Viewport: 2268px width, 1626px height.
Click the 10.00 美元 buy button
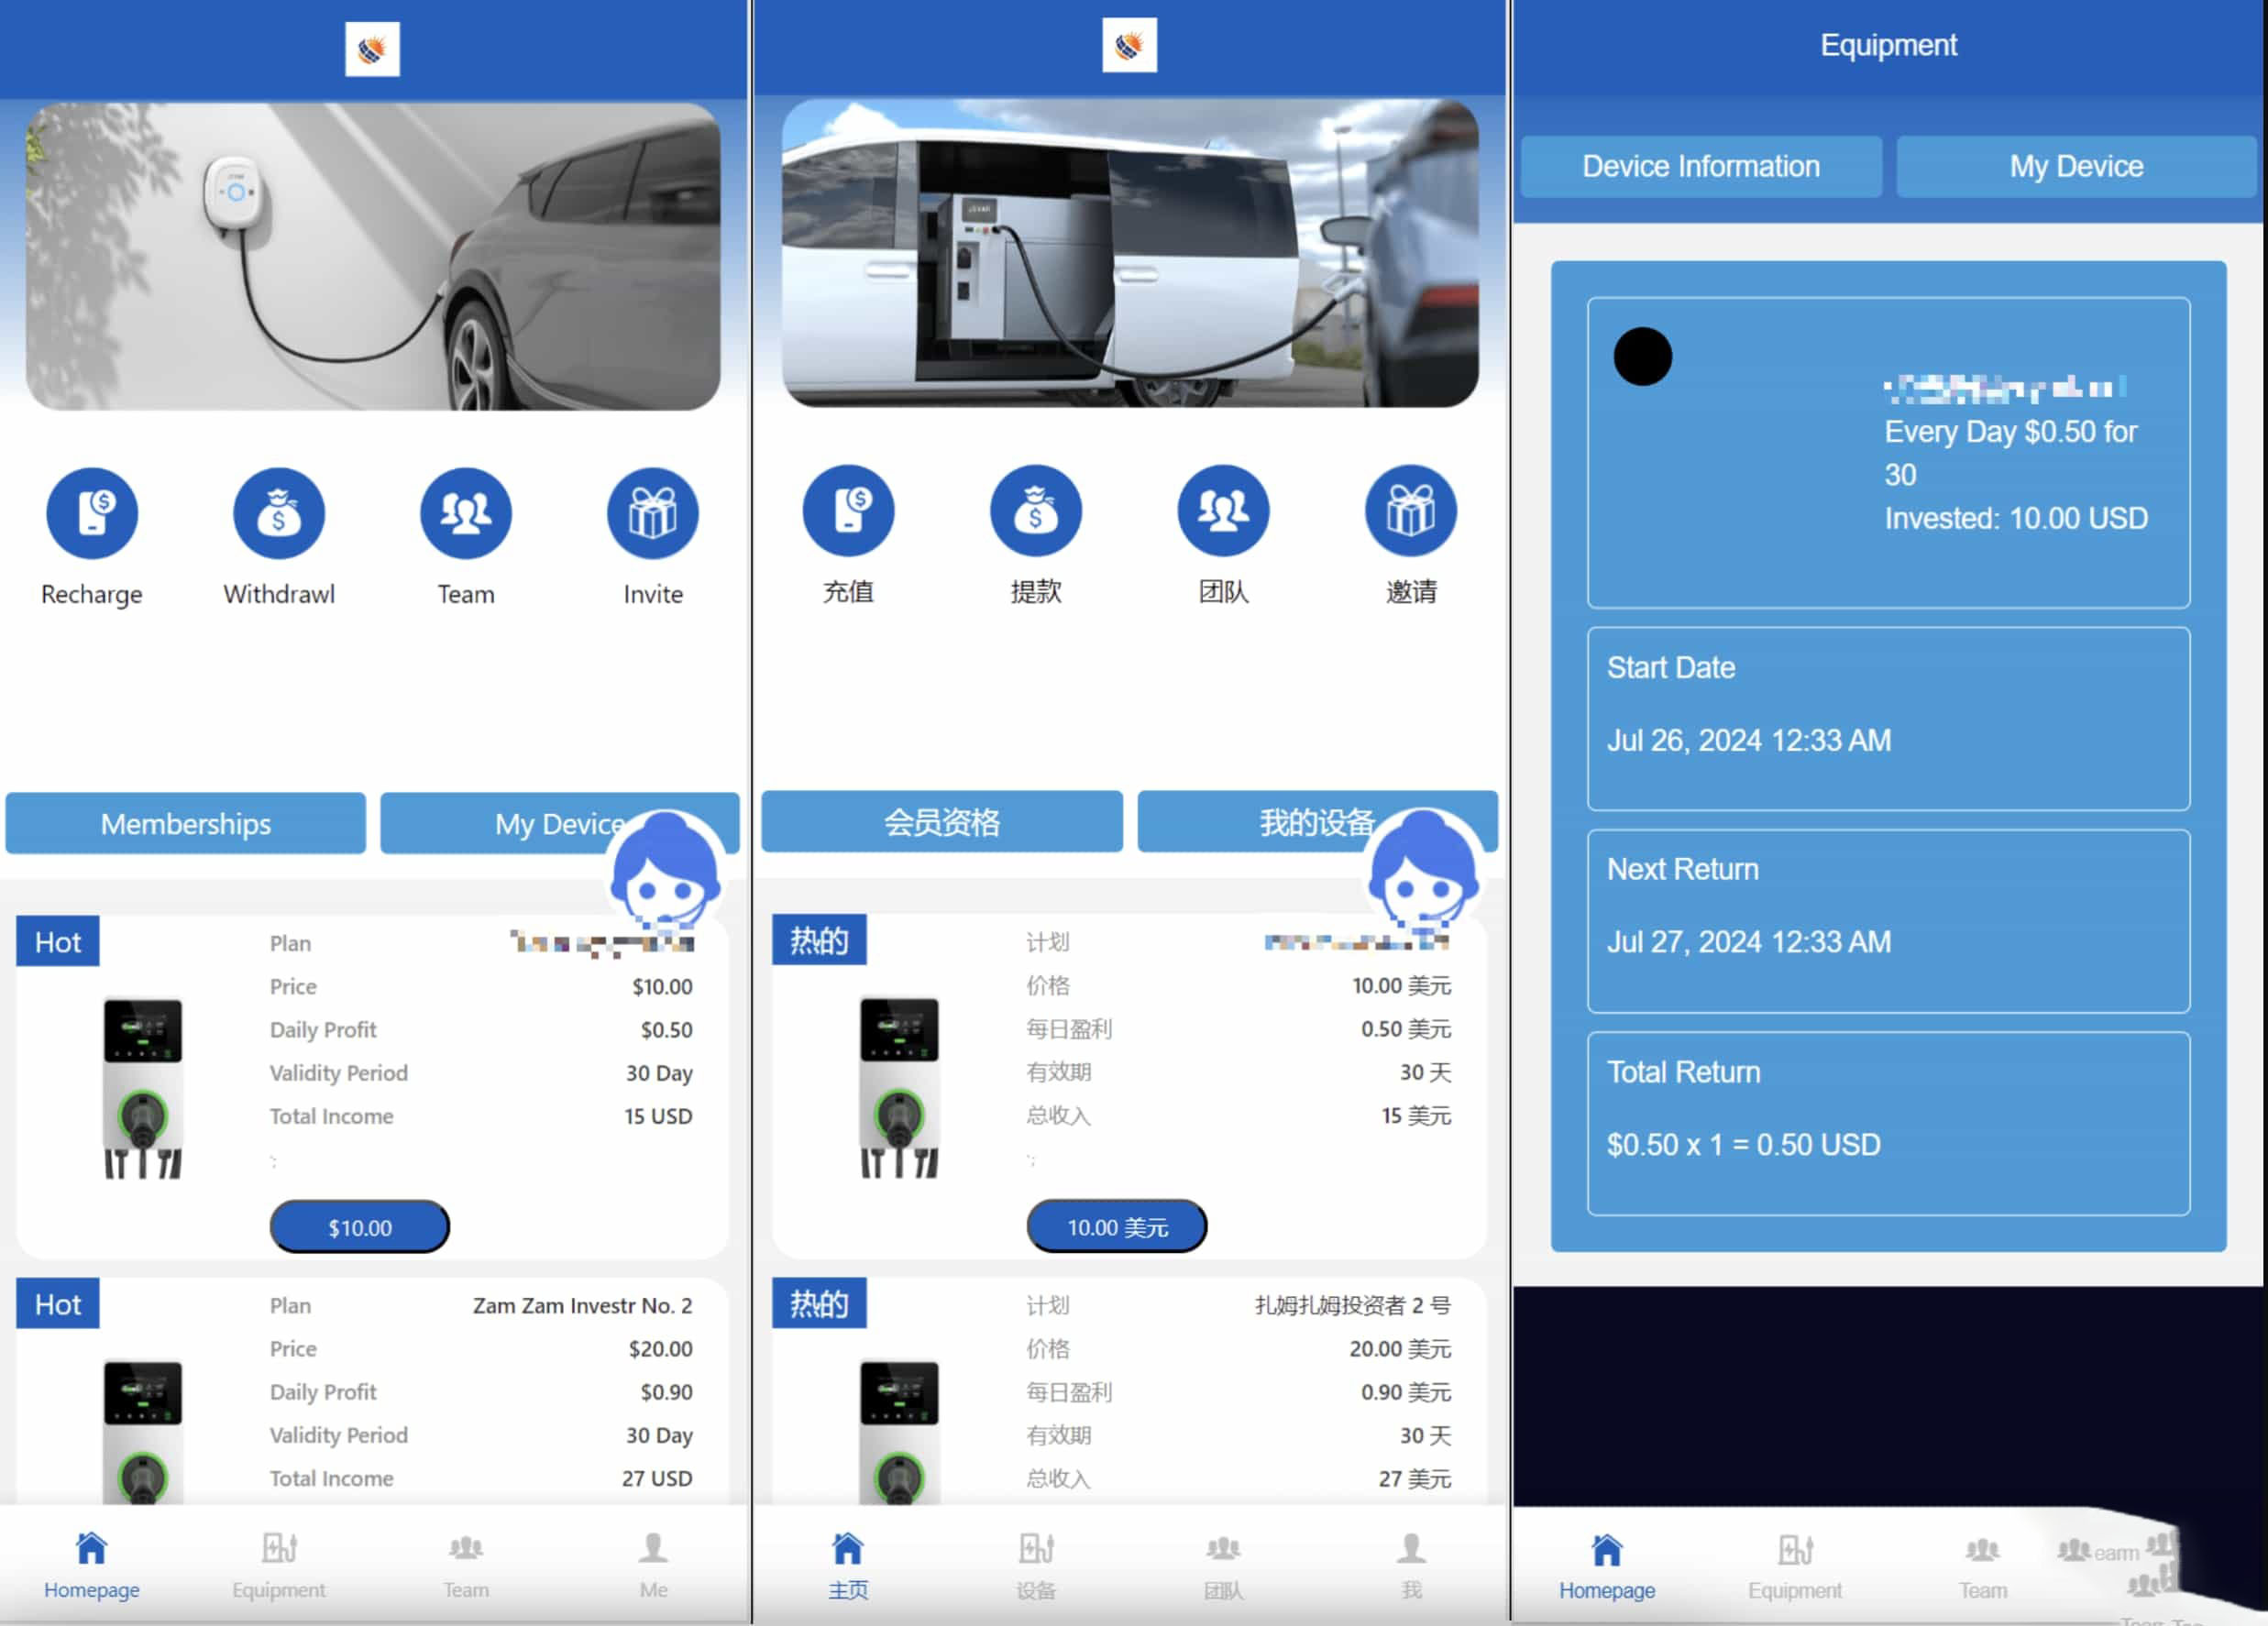click(1117, 1227)
